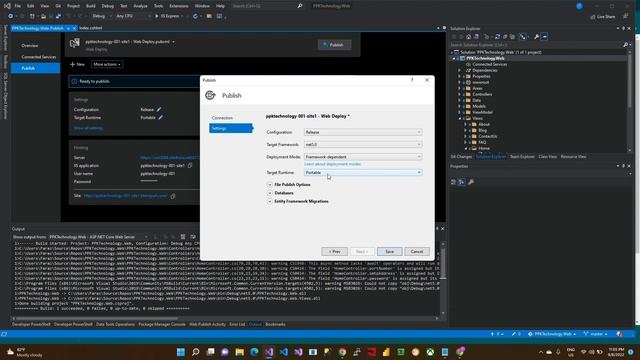
Task: Switch to the Team Explorer tab
Action: point(522,157)
